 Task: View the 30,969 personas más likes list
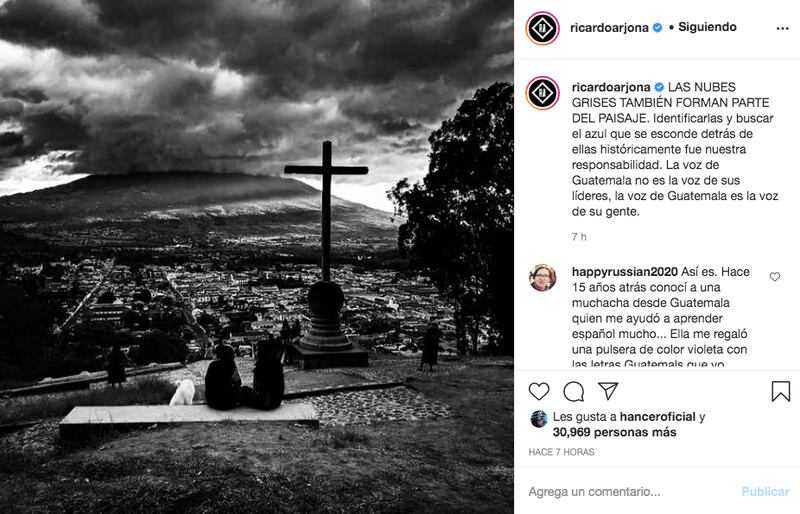614,432
